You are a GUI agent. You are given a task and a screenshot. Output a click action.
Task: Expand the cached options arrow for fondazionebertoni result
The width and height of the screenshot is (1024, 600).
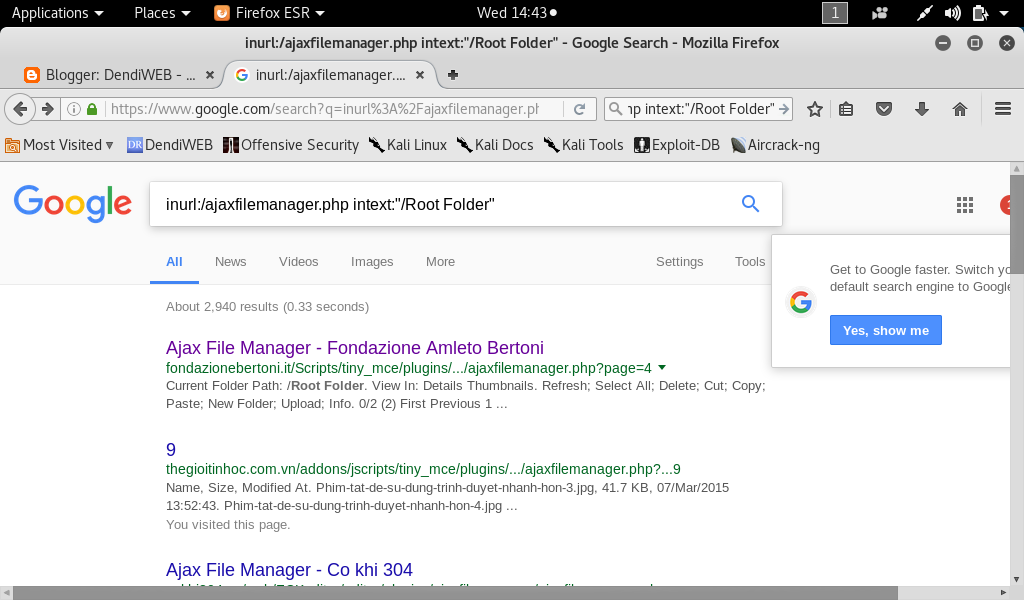(662, 368)
